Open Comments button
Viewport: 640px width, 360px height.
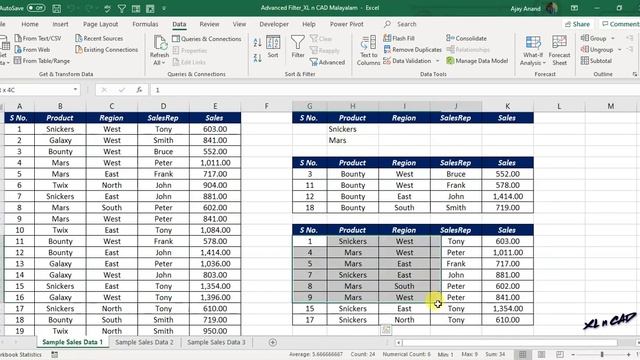619,24
